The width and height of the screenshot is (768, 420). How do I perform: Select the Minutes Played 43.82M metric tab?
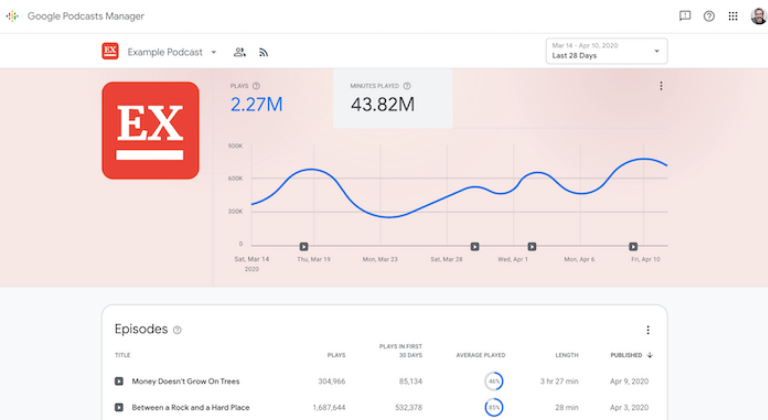coord(392,98)
